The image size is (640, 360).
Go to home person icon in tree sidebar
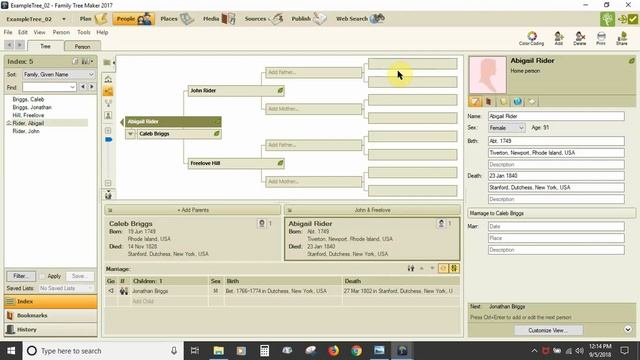(108, 79)
